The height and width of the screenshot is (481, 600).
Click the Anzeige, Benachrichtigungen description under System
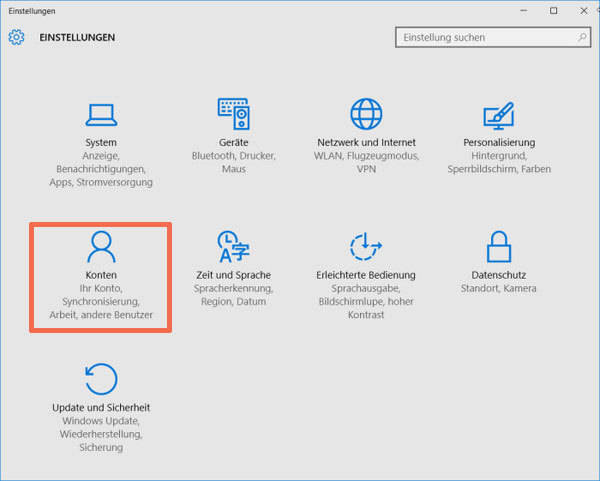pyautogui.click(x=101, y=169)
